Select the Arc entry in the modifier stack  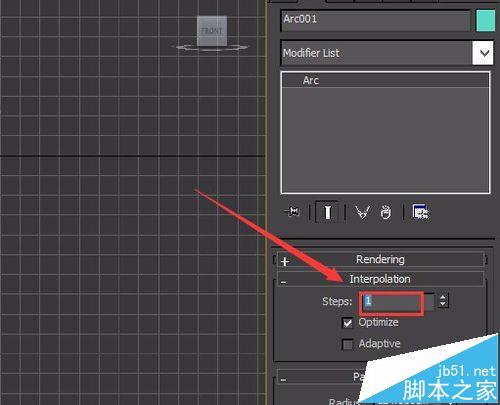[x=385, y=80]
